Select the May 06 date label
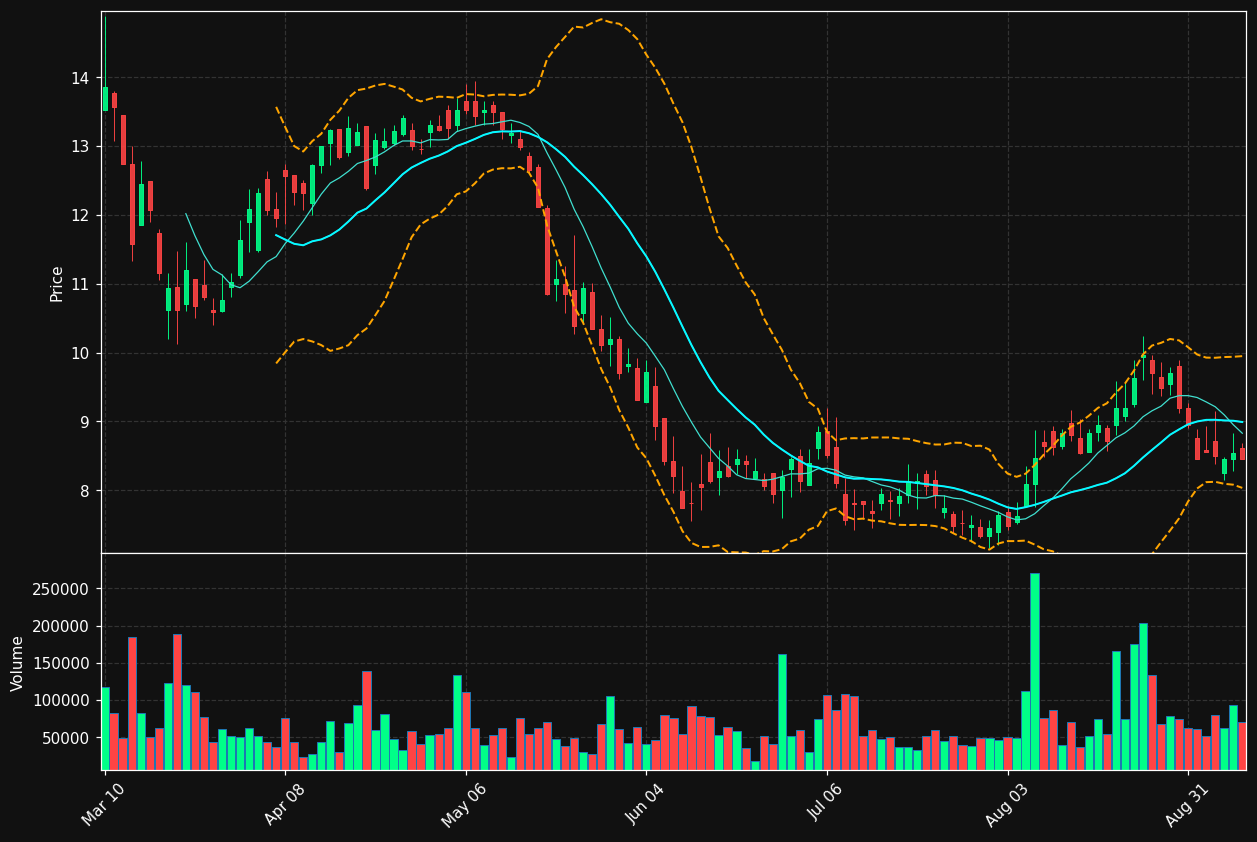The image size is (1257, 842). click(464, 803)
